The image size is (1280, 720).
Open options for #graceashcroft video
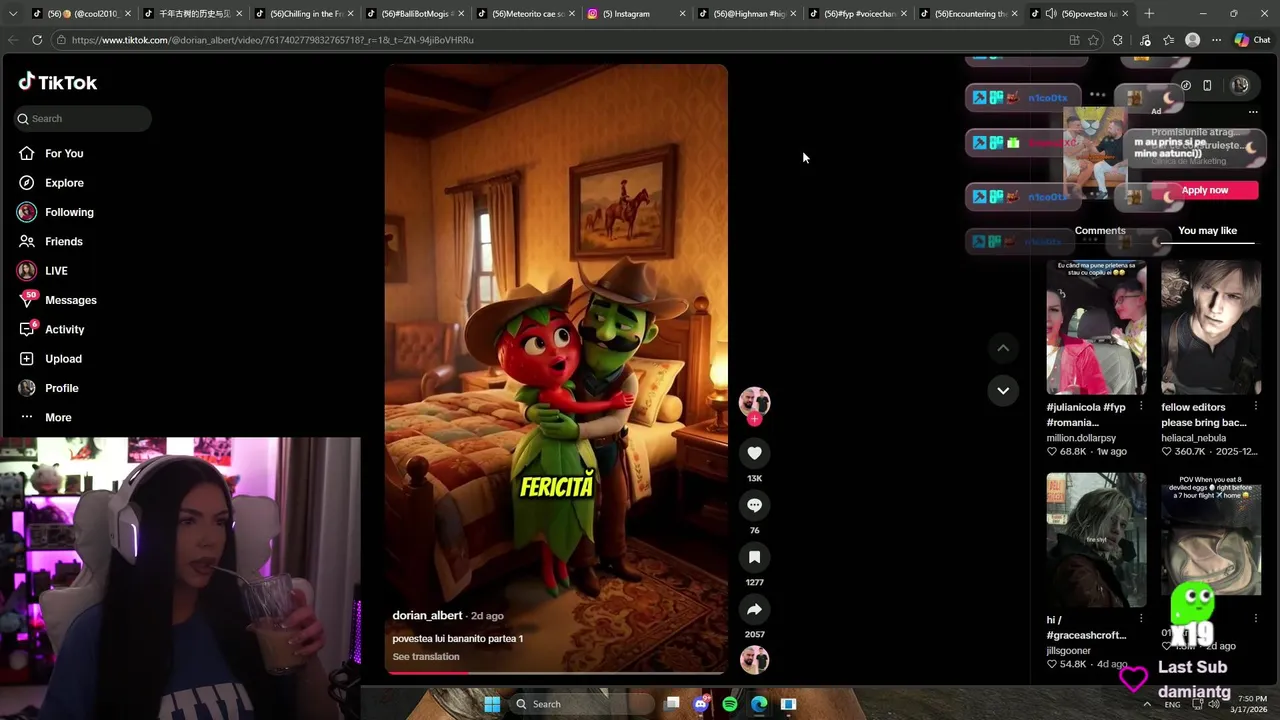coord(1141,619)
